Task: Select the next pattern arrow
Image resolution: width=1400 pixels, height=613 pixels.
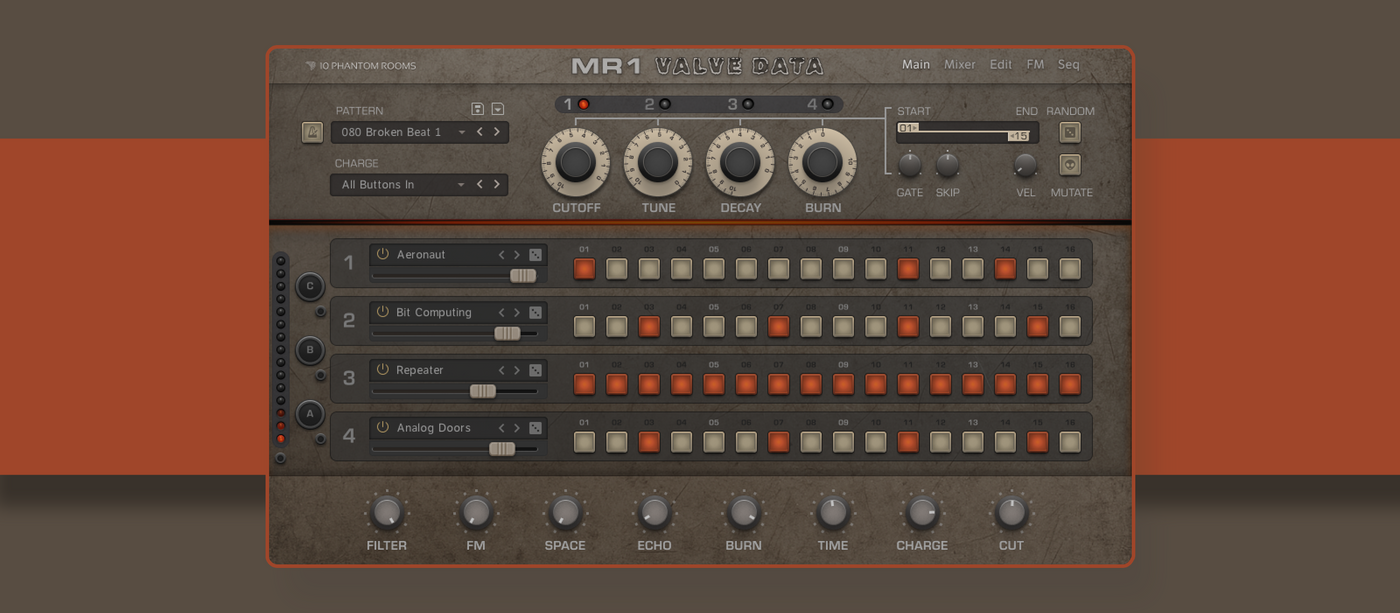Action: tap(496, 132)
